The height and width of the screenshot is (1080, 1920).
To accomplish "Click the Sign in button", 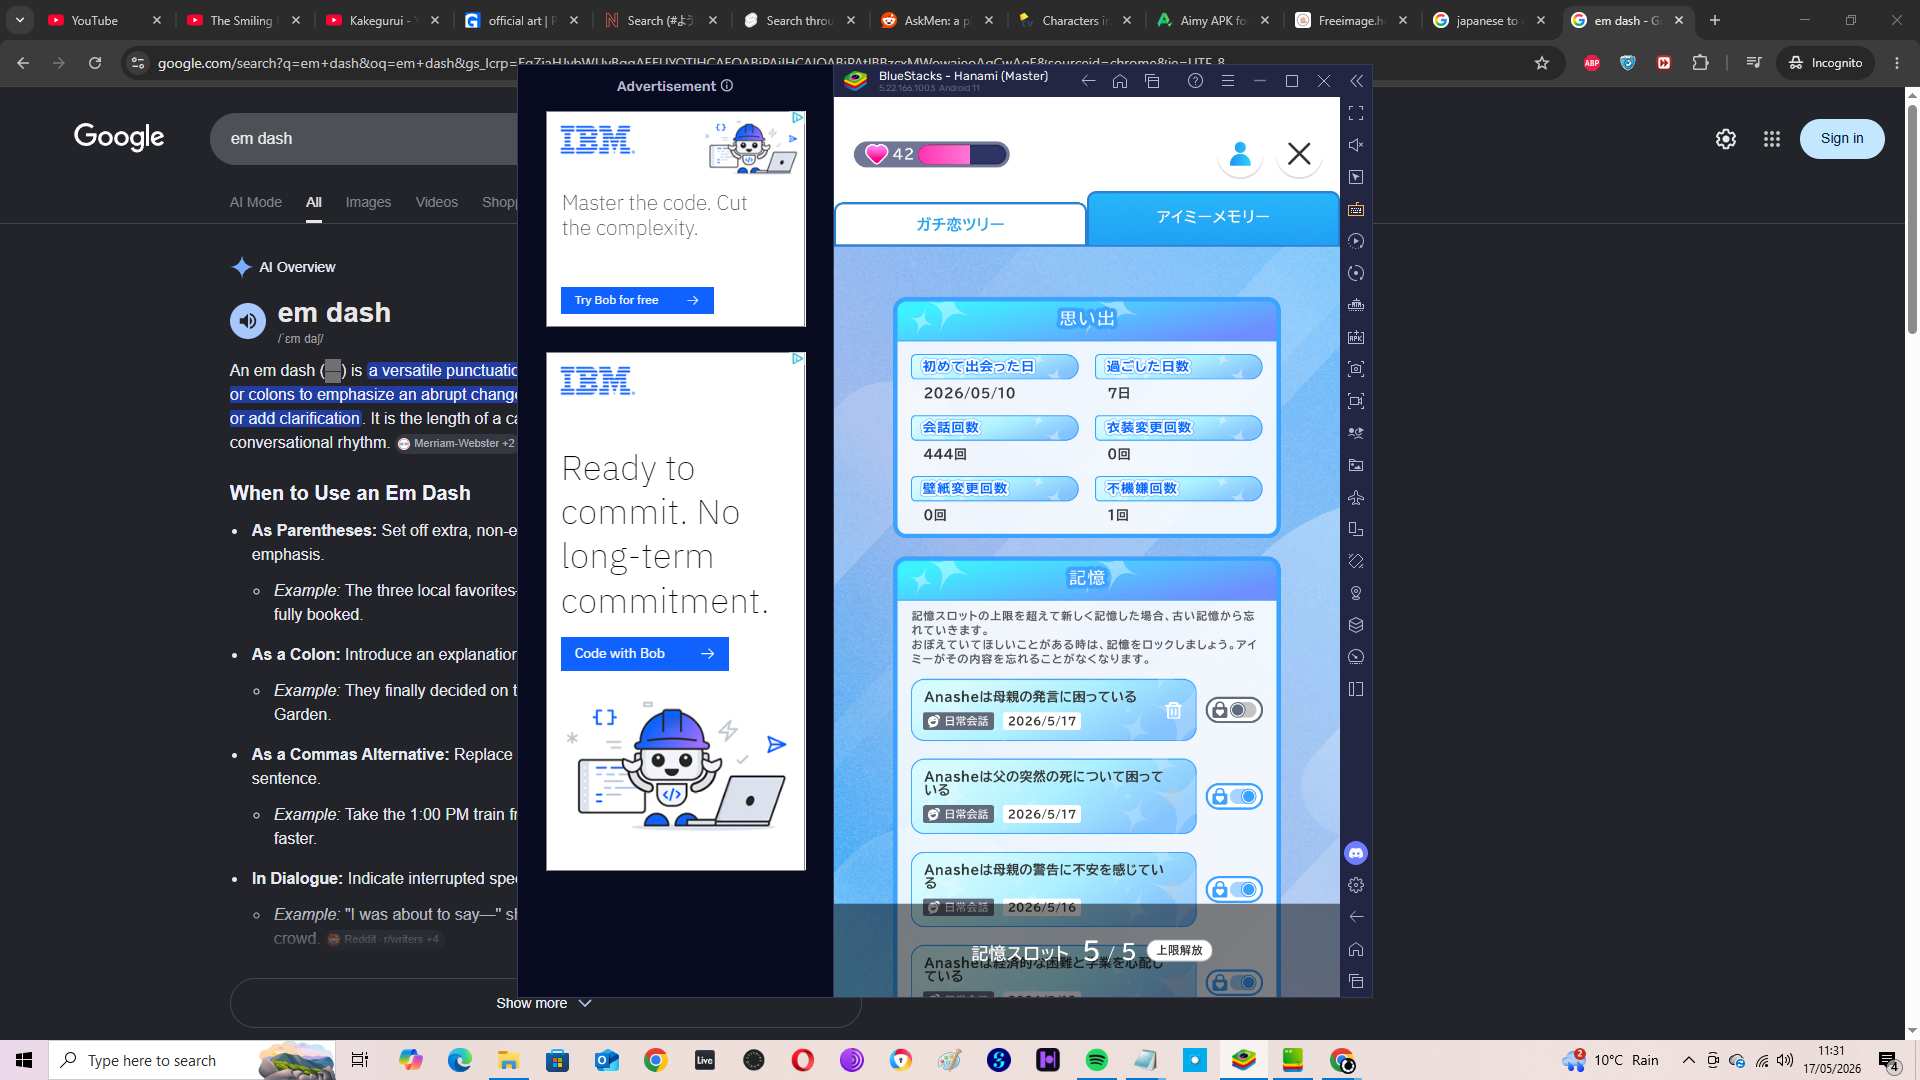I will (x=1842, y=139).
